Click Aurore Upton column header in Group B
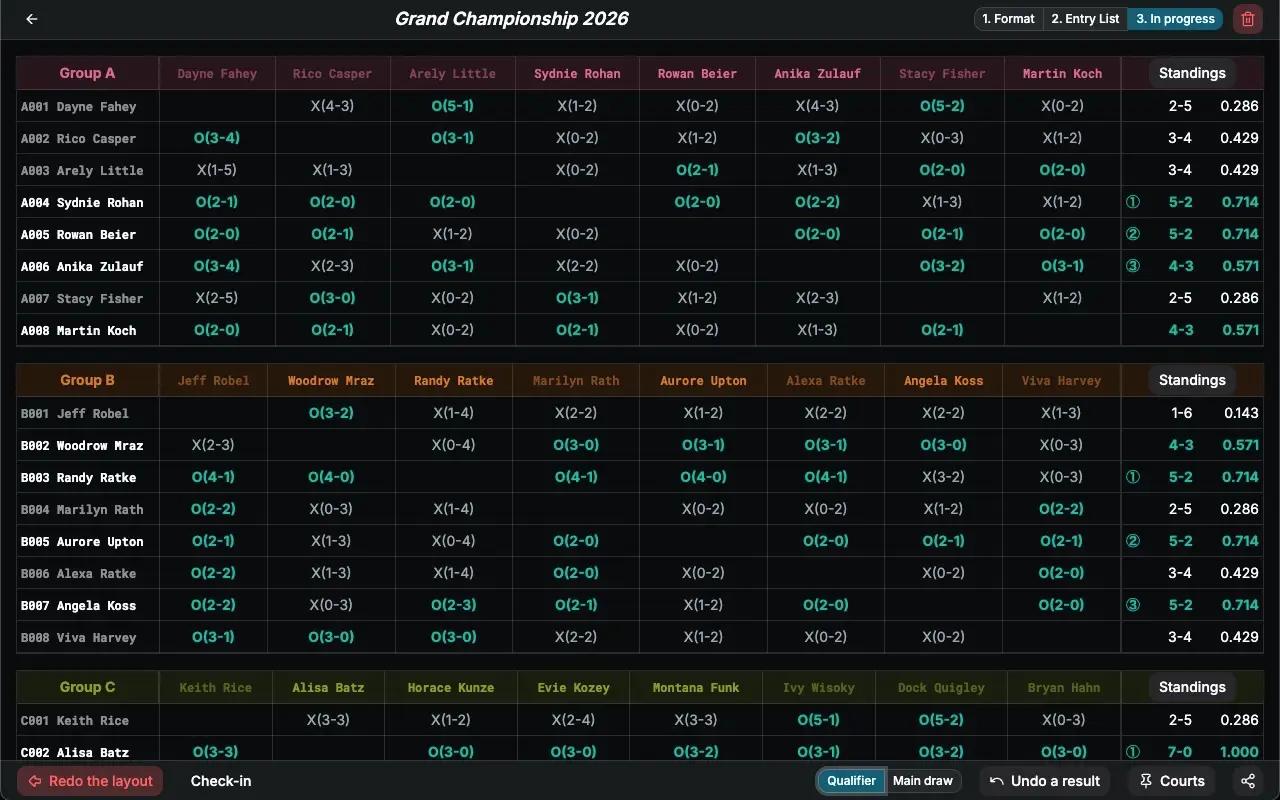Screen dimensions: 1280x800 click(x=703, y=380)
